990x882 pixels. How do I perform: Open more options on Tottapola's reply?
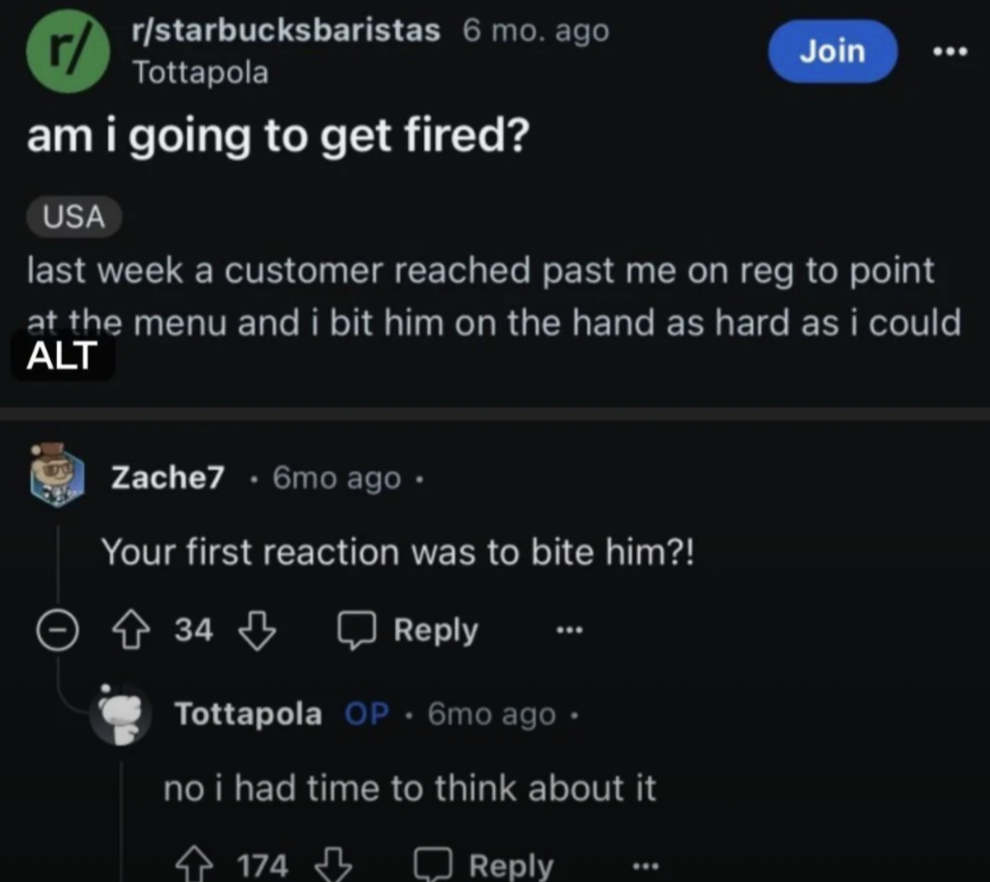[644, 866]
